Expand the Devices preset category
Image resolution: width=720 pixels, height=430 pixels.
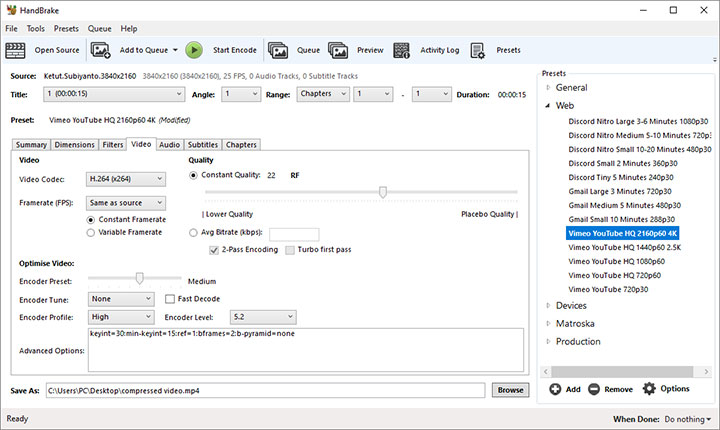[548, 305]
